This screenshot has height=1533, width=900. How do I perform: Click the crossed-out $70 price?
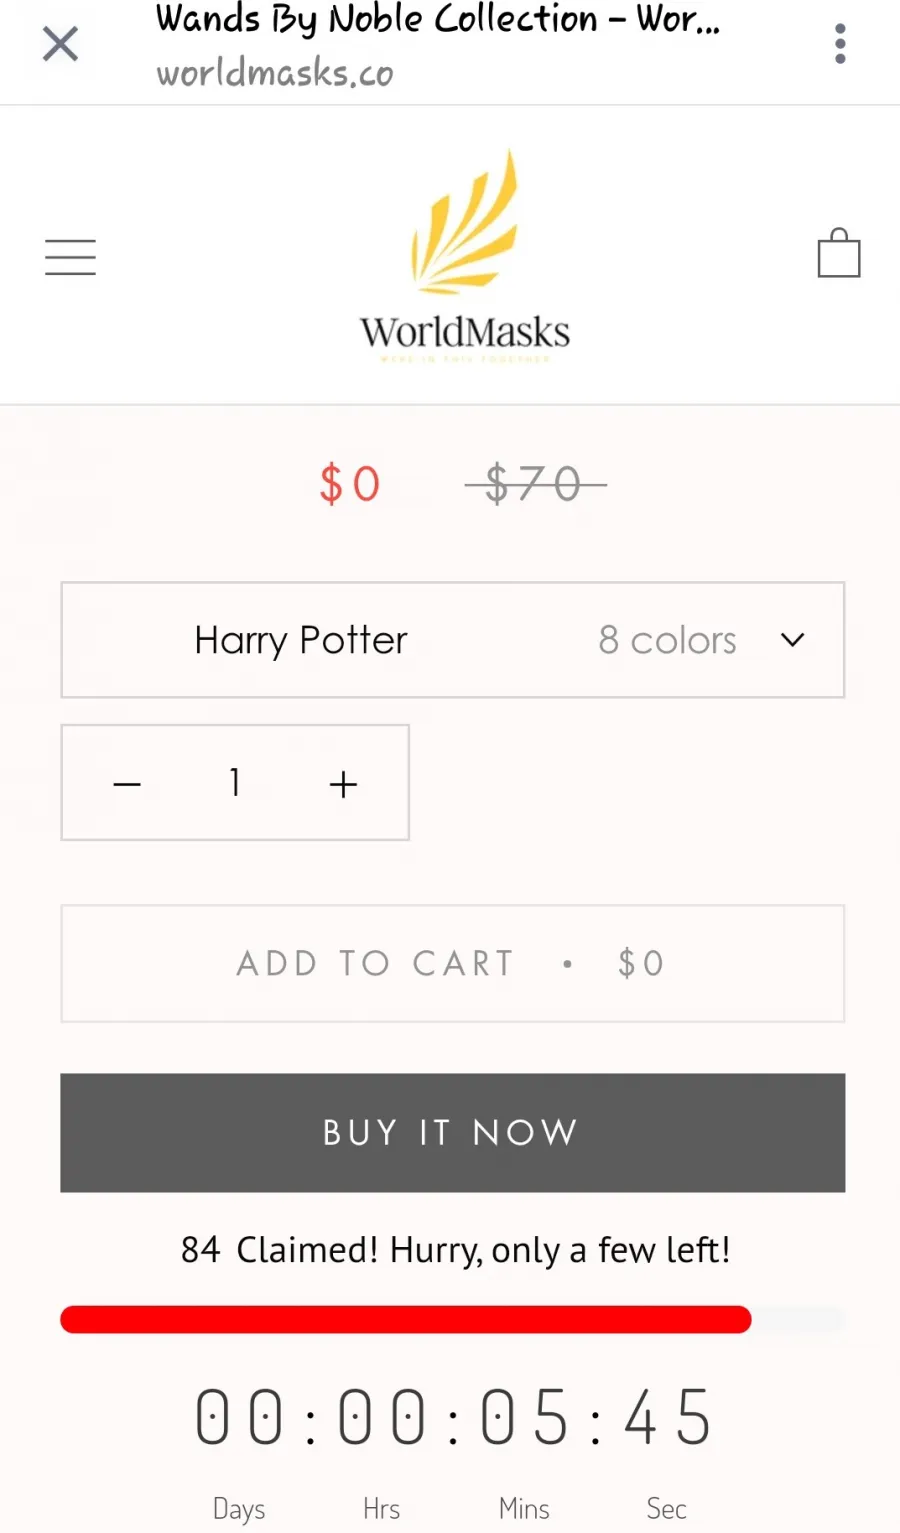coord(535,484)
